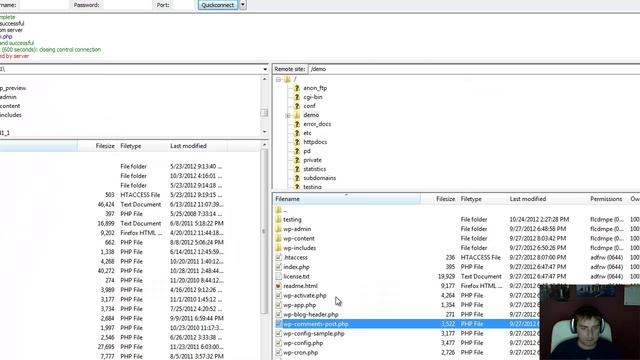Open the Quickconnect history dropdown arrow
Screen dimensions: 640x360
(x=243, y=5)
